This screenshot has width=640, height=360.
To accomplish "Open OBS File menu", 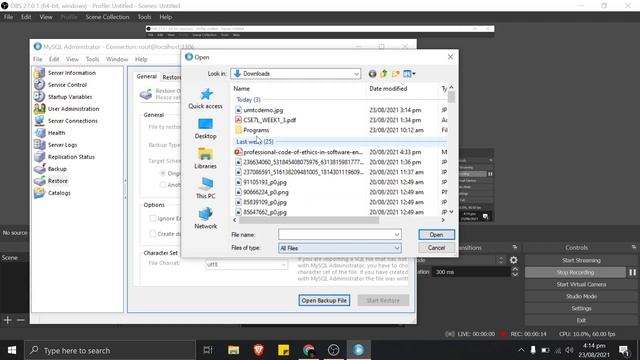I will point(8,17).
